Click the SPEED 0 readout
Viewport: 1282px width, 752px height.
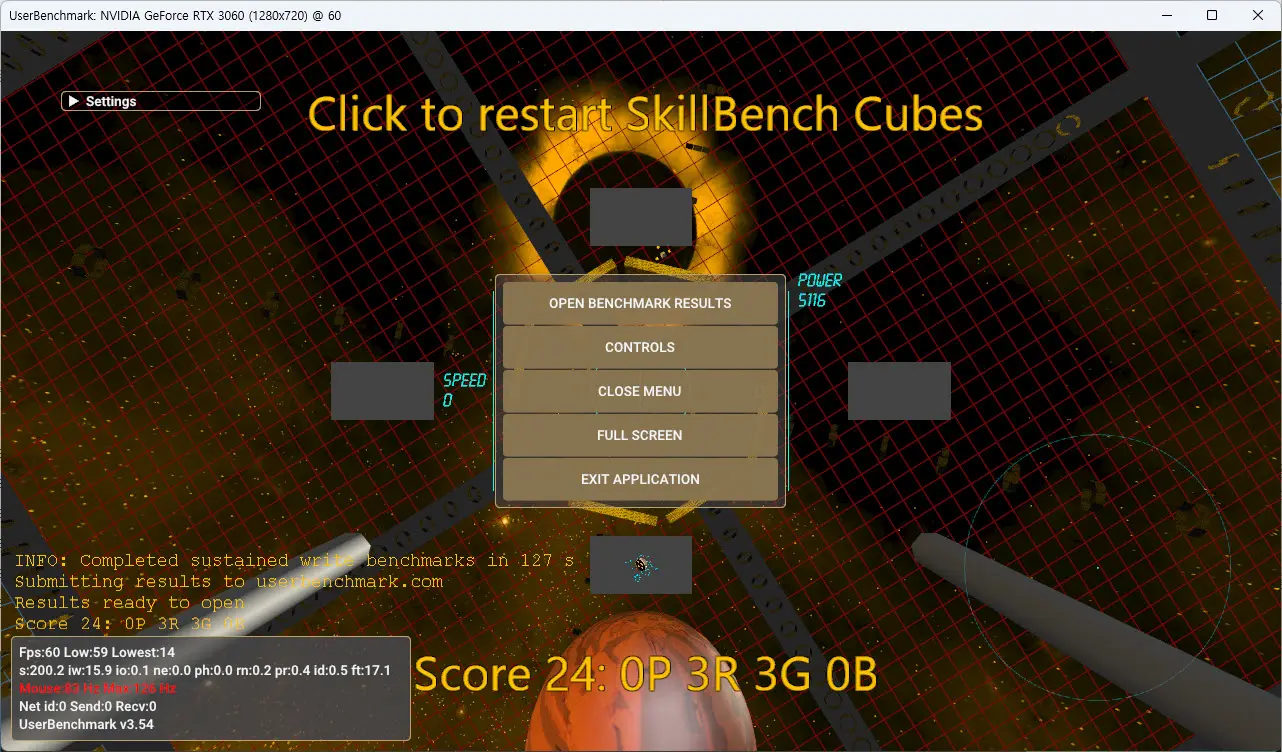464,390
